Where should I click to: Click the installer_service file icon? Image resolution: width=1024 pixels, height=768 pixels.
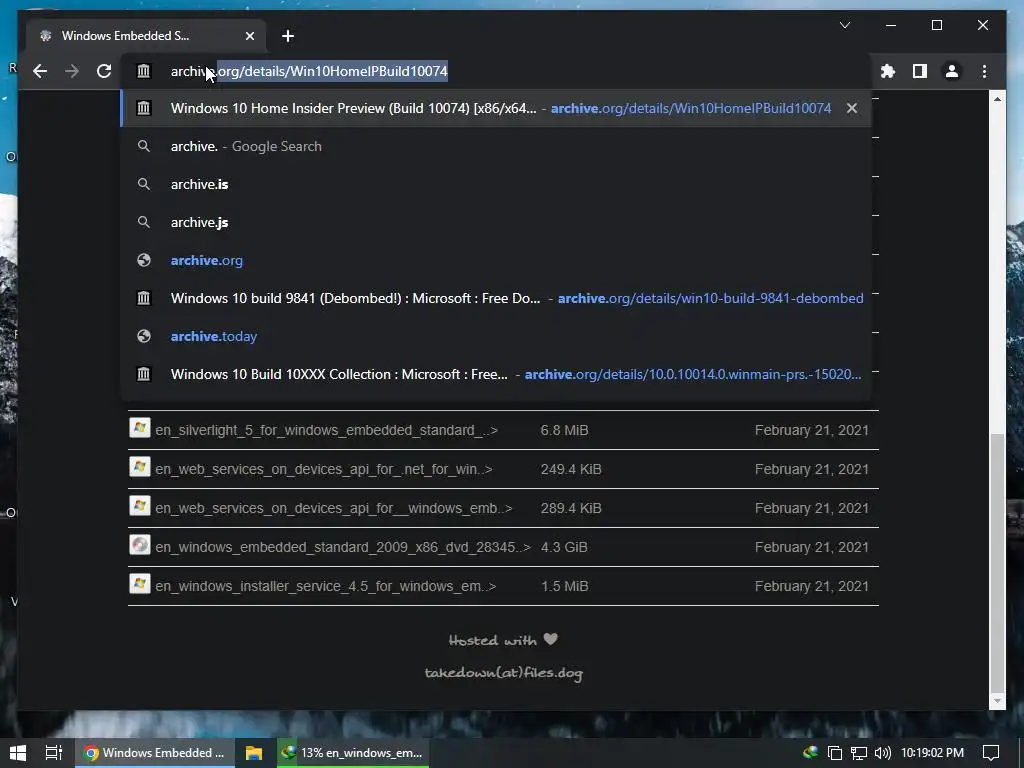click(140, 584)
